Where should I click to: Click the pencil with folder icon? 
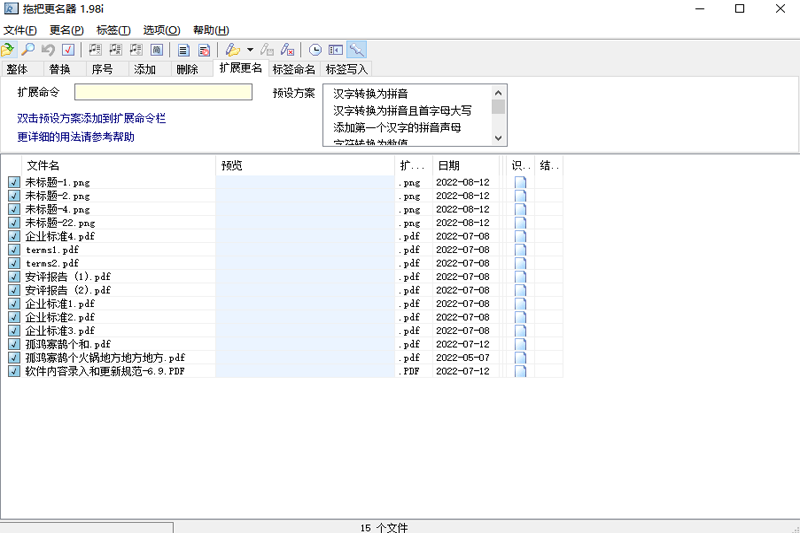coord(233,50)
